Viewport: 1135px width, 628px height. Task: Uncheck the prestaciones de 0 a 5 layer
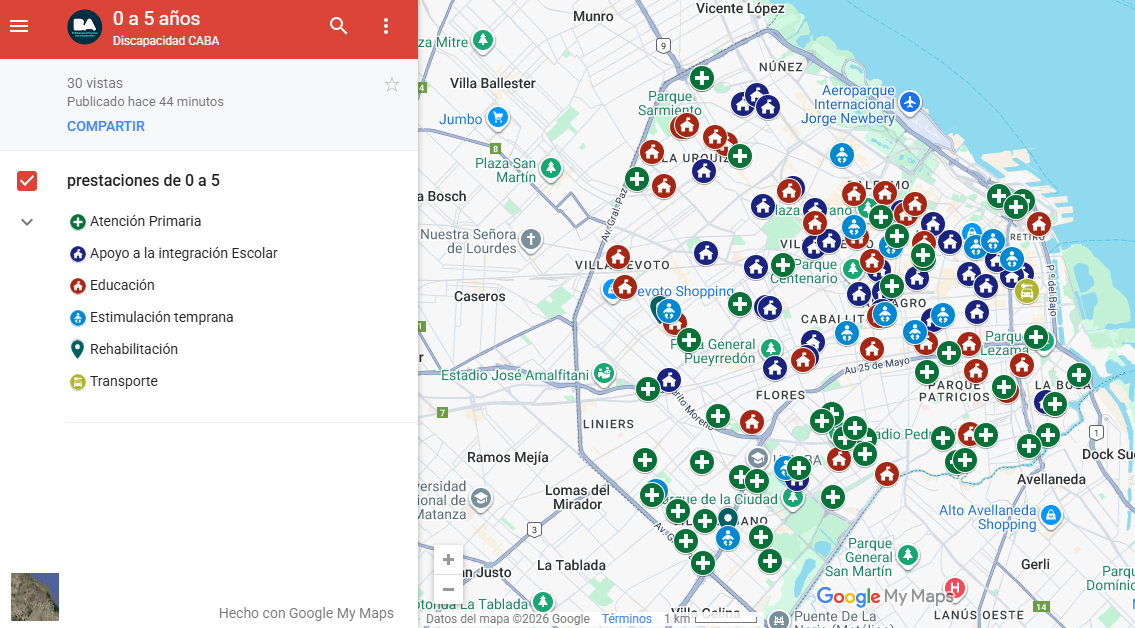pos(27,181)
